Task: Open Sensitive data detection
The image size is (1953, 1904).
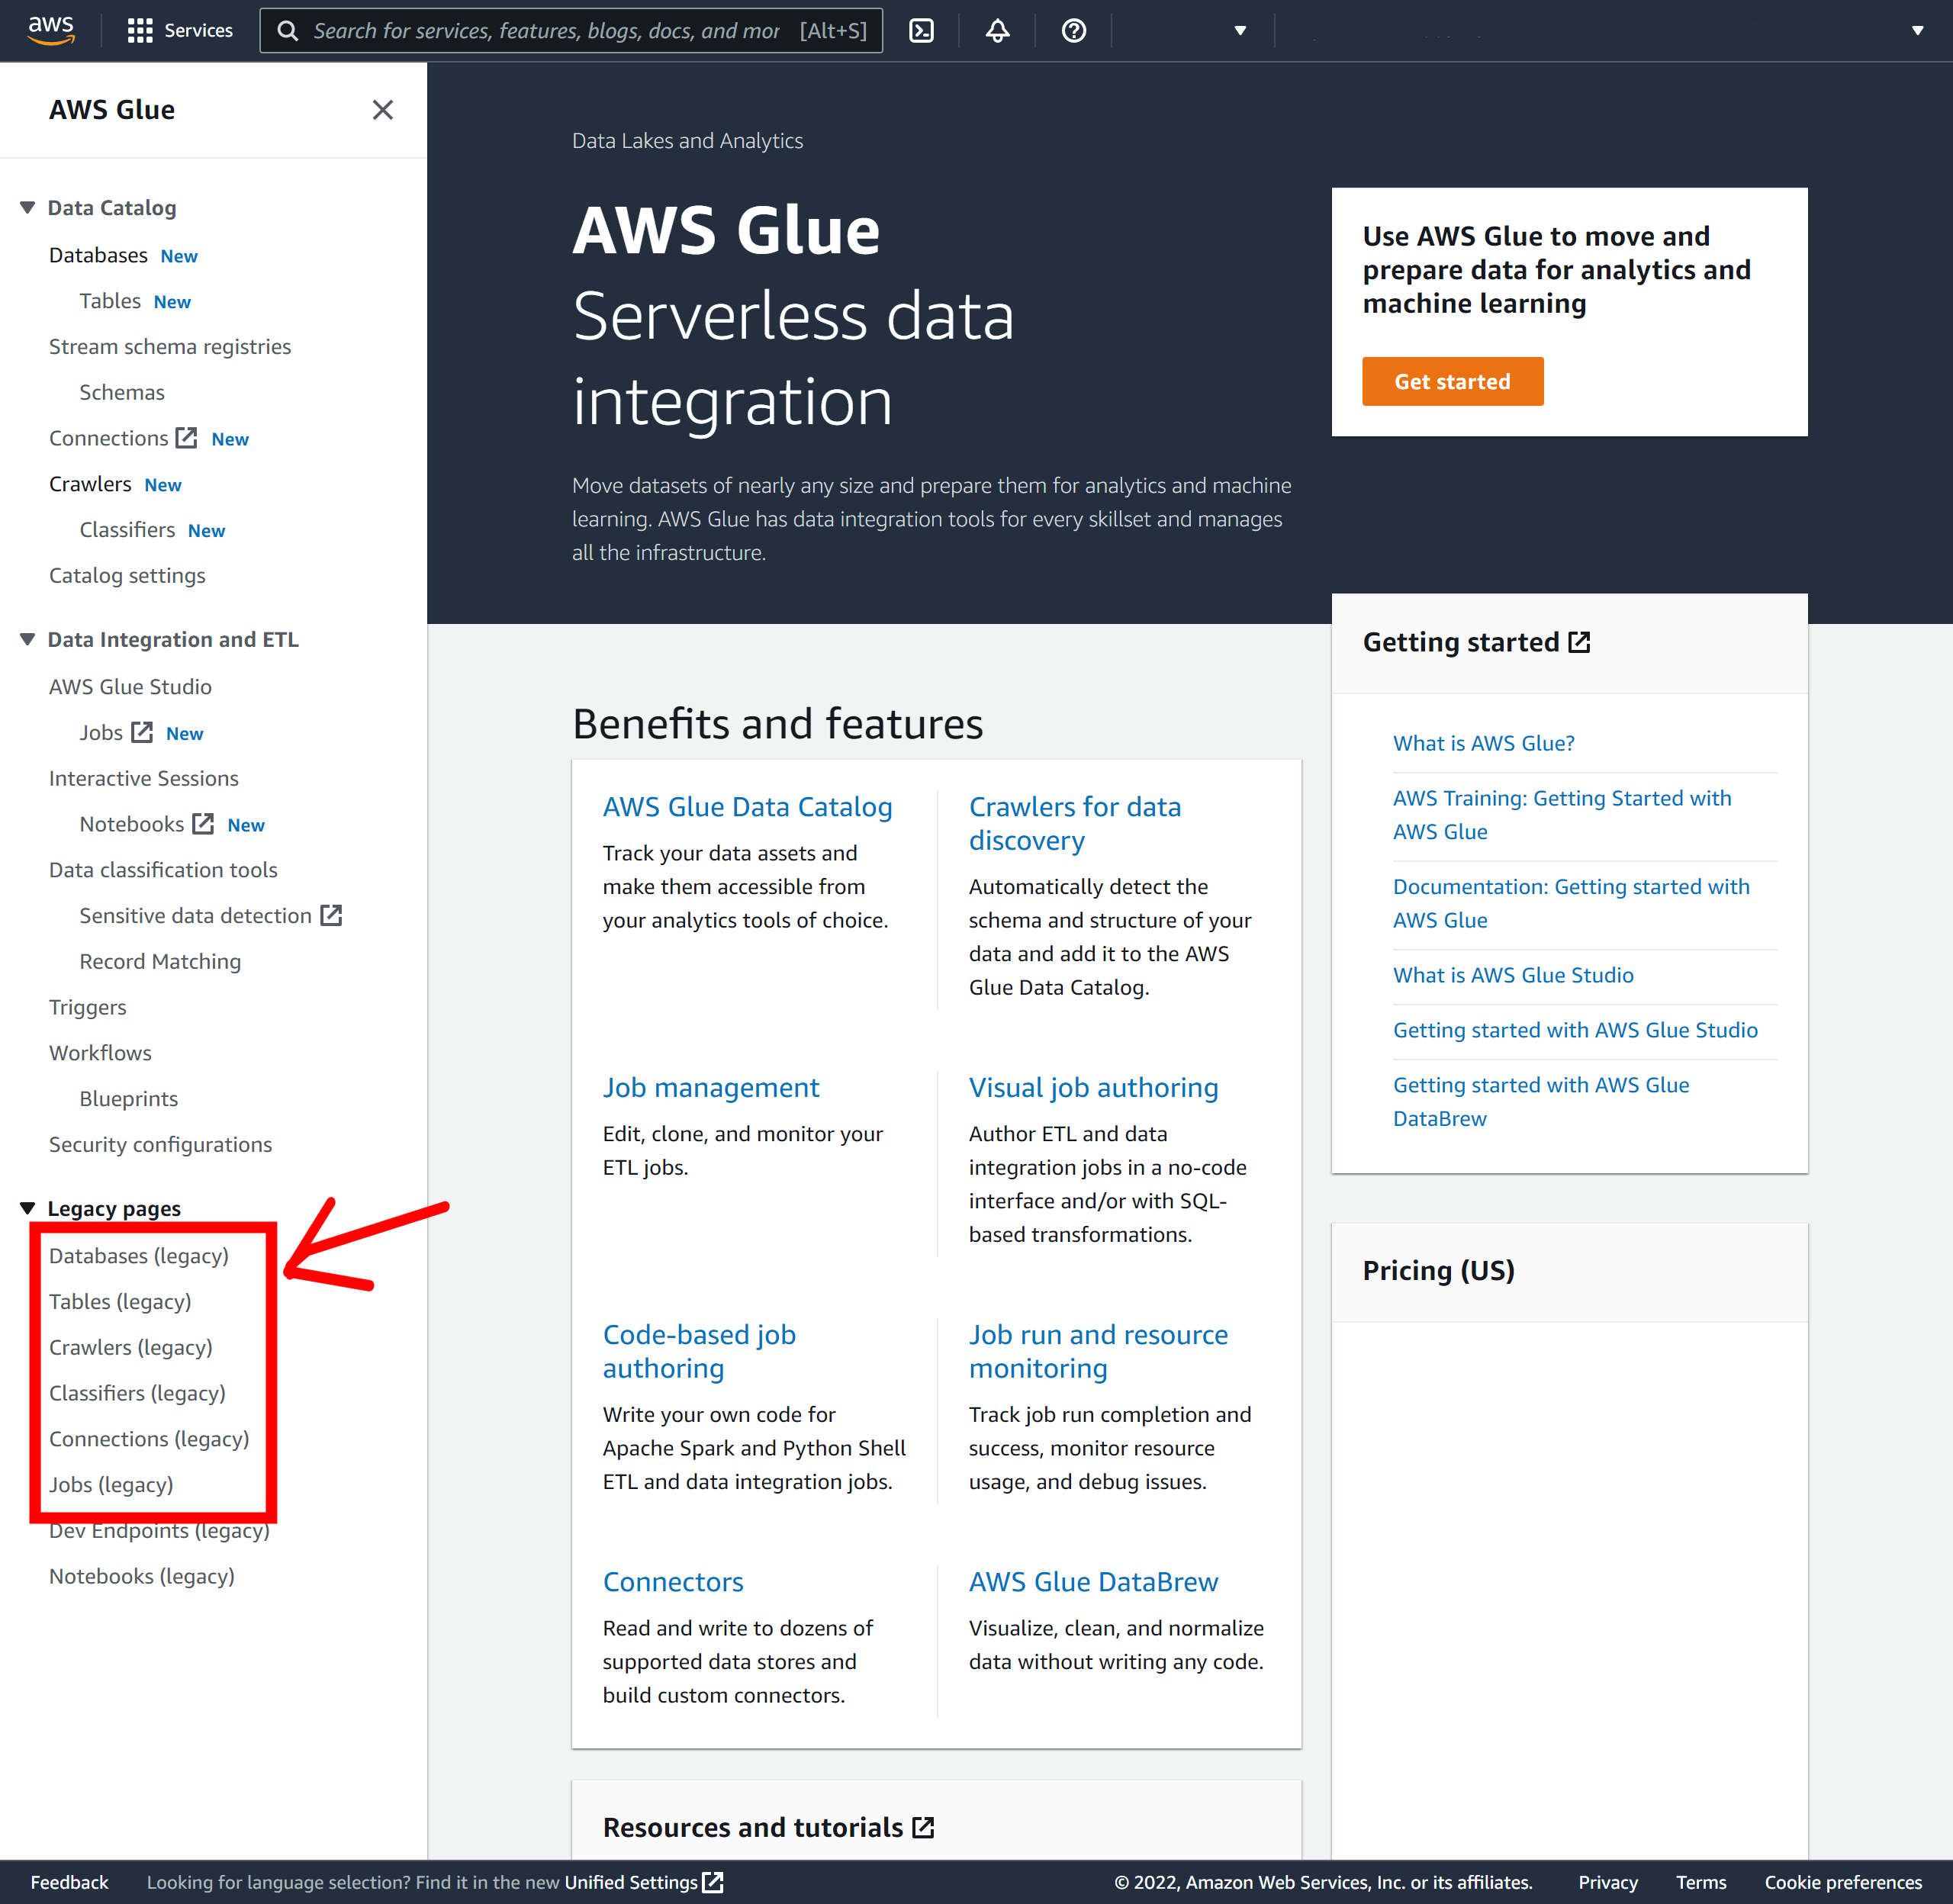Action: point(210,916)
